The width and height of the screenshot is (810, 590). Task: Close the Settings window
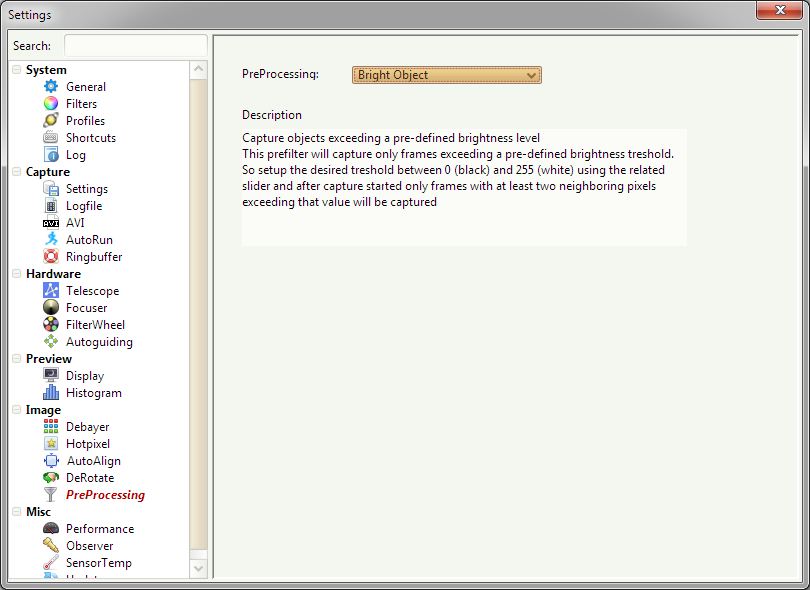[x=780, y=10]
